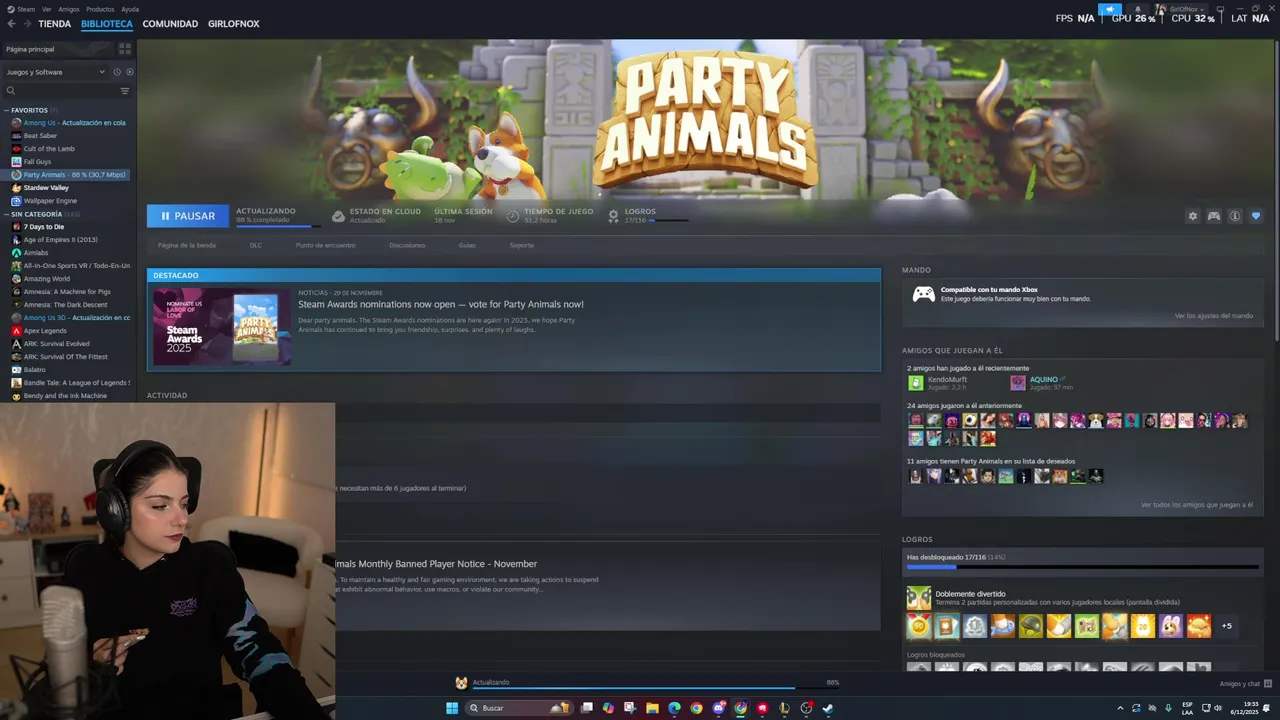The image size is (1280, 720).
Task: Open KendoMurft friend entry
Action: tap(938, 383)
